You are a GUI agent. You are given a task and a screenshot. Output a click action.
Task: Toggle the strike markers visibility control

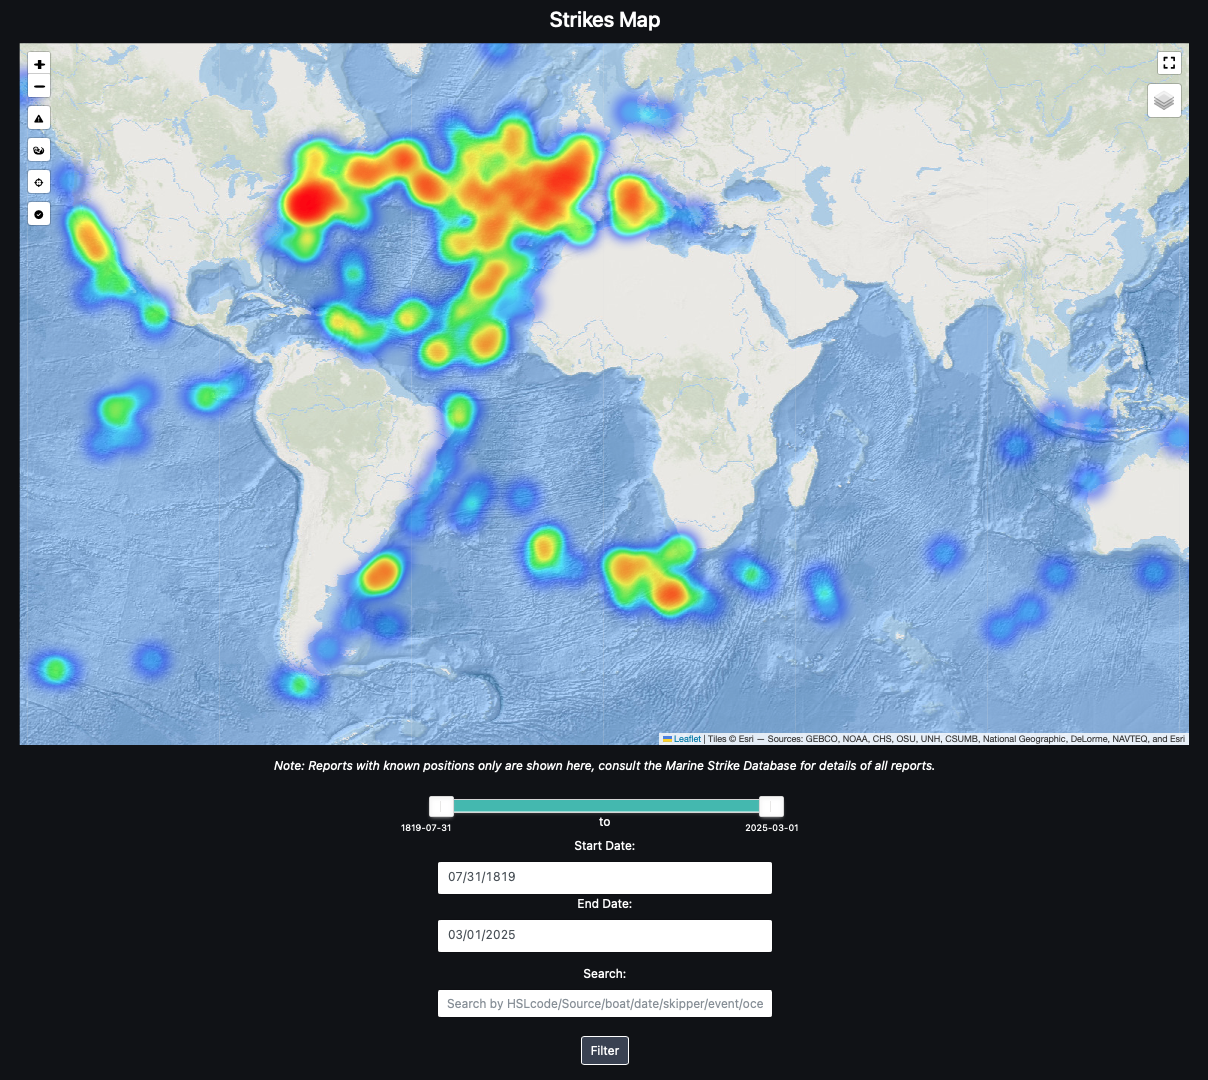point(38,213)
